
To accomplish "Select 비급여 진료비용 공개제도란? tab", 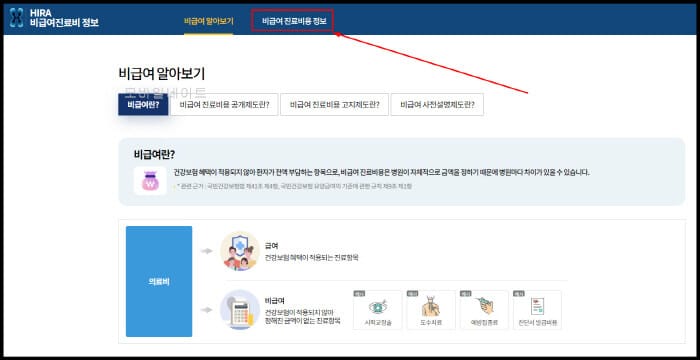I will click(225, 105).
